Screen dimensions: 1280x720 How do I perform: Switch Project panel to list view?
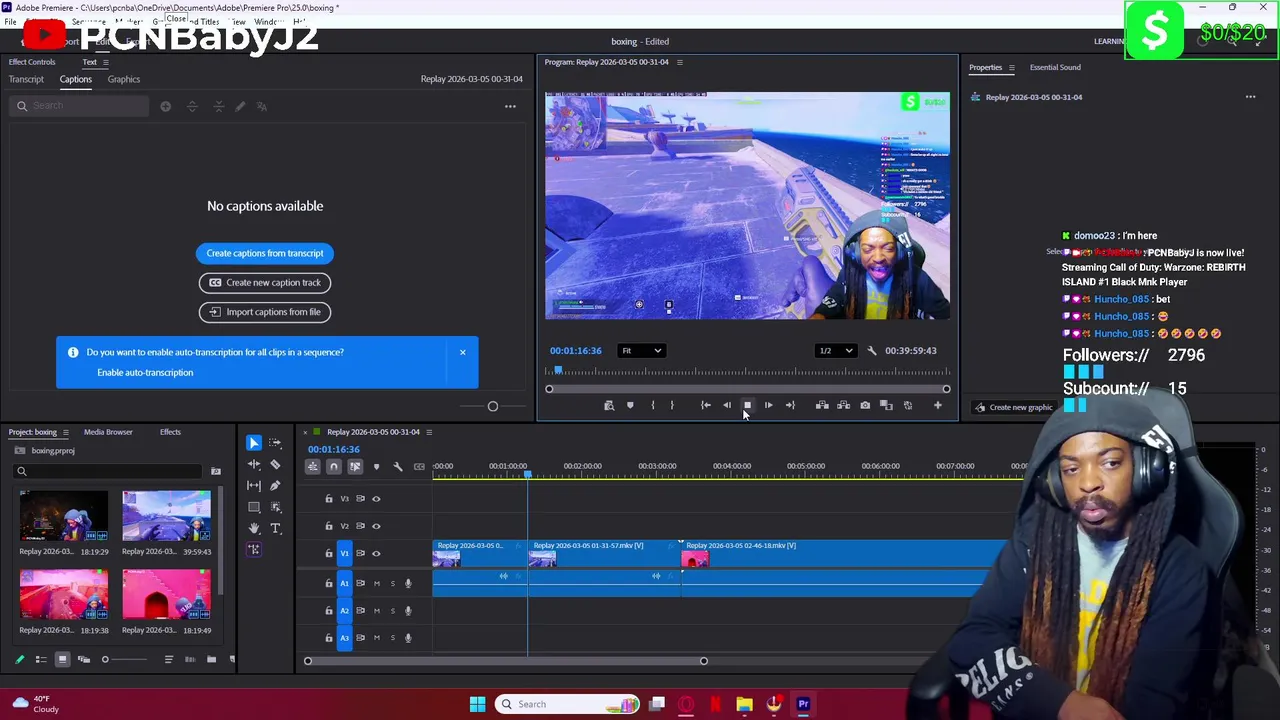[41, 659]
